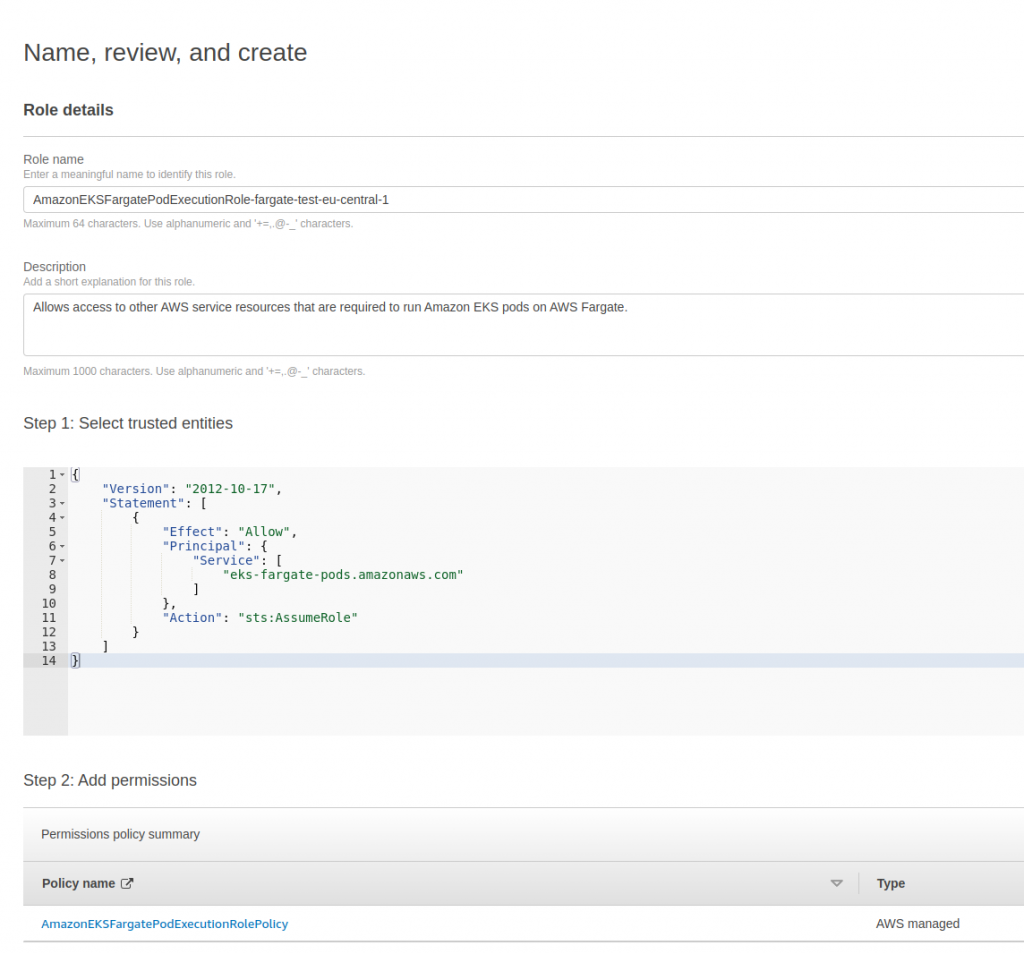
Task: Select the Allow effect value on line 5
Action: (265, 531)
